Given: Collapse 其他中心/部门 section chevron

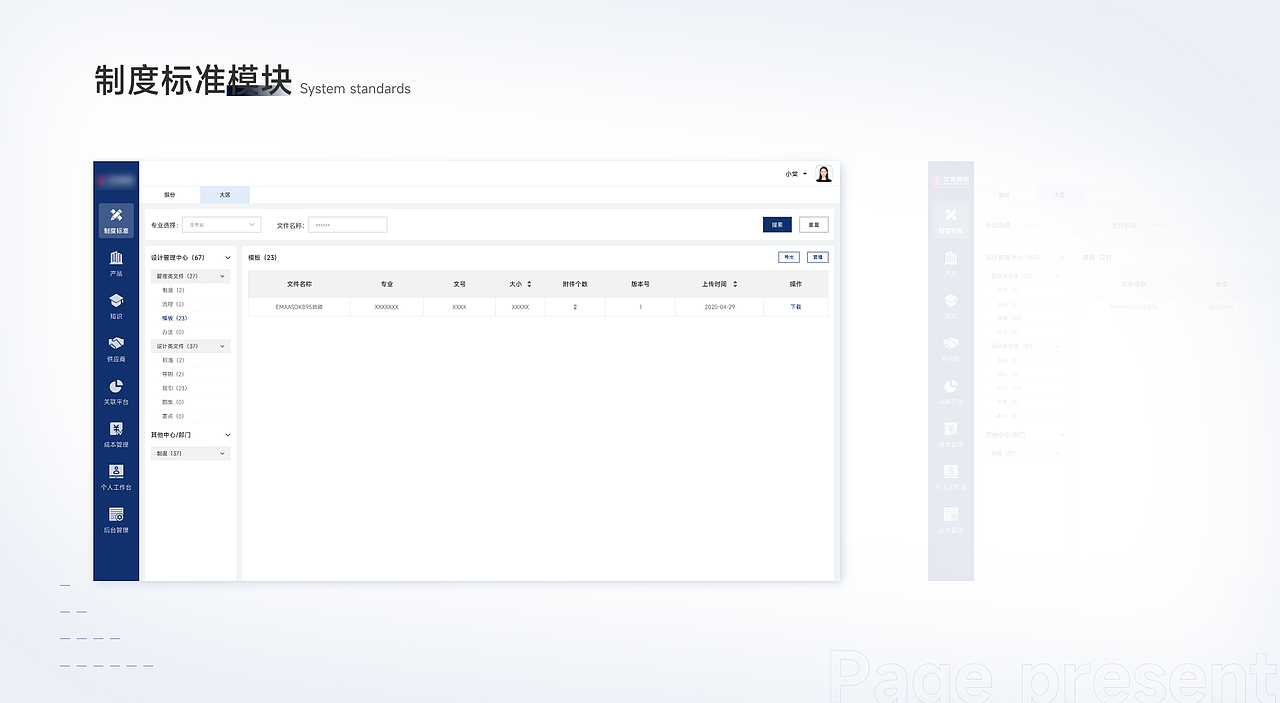Looking at the screenshot, I should click(228, 435).
